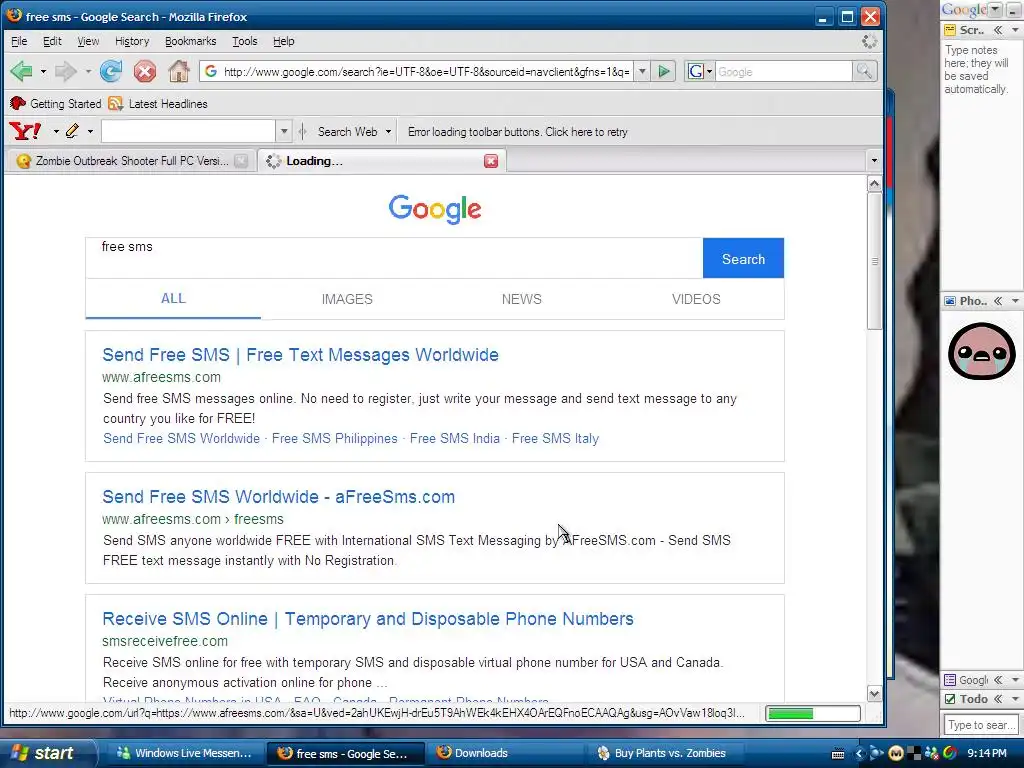This screenshot has width=1024, height=768.
Task: Open the list all tabs dropdown
Action: pyautogui.click(x=874, y=161)
